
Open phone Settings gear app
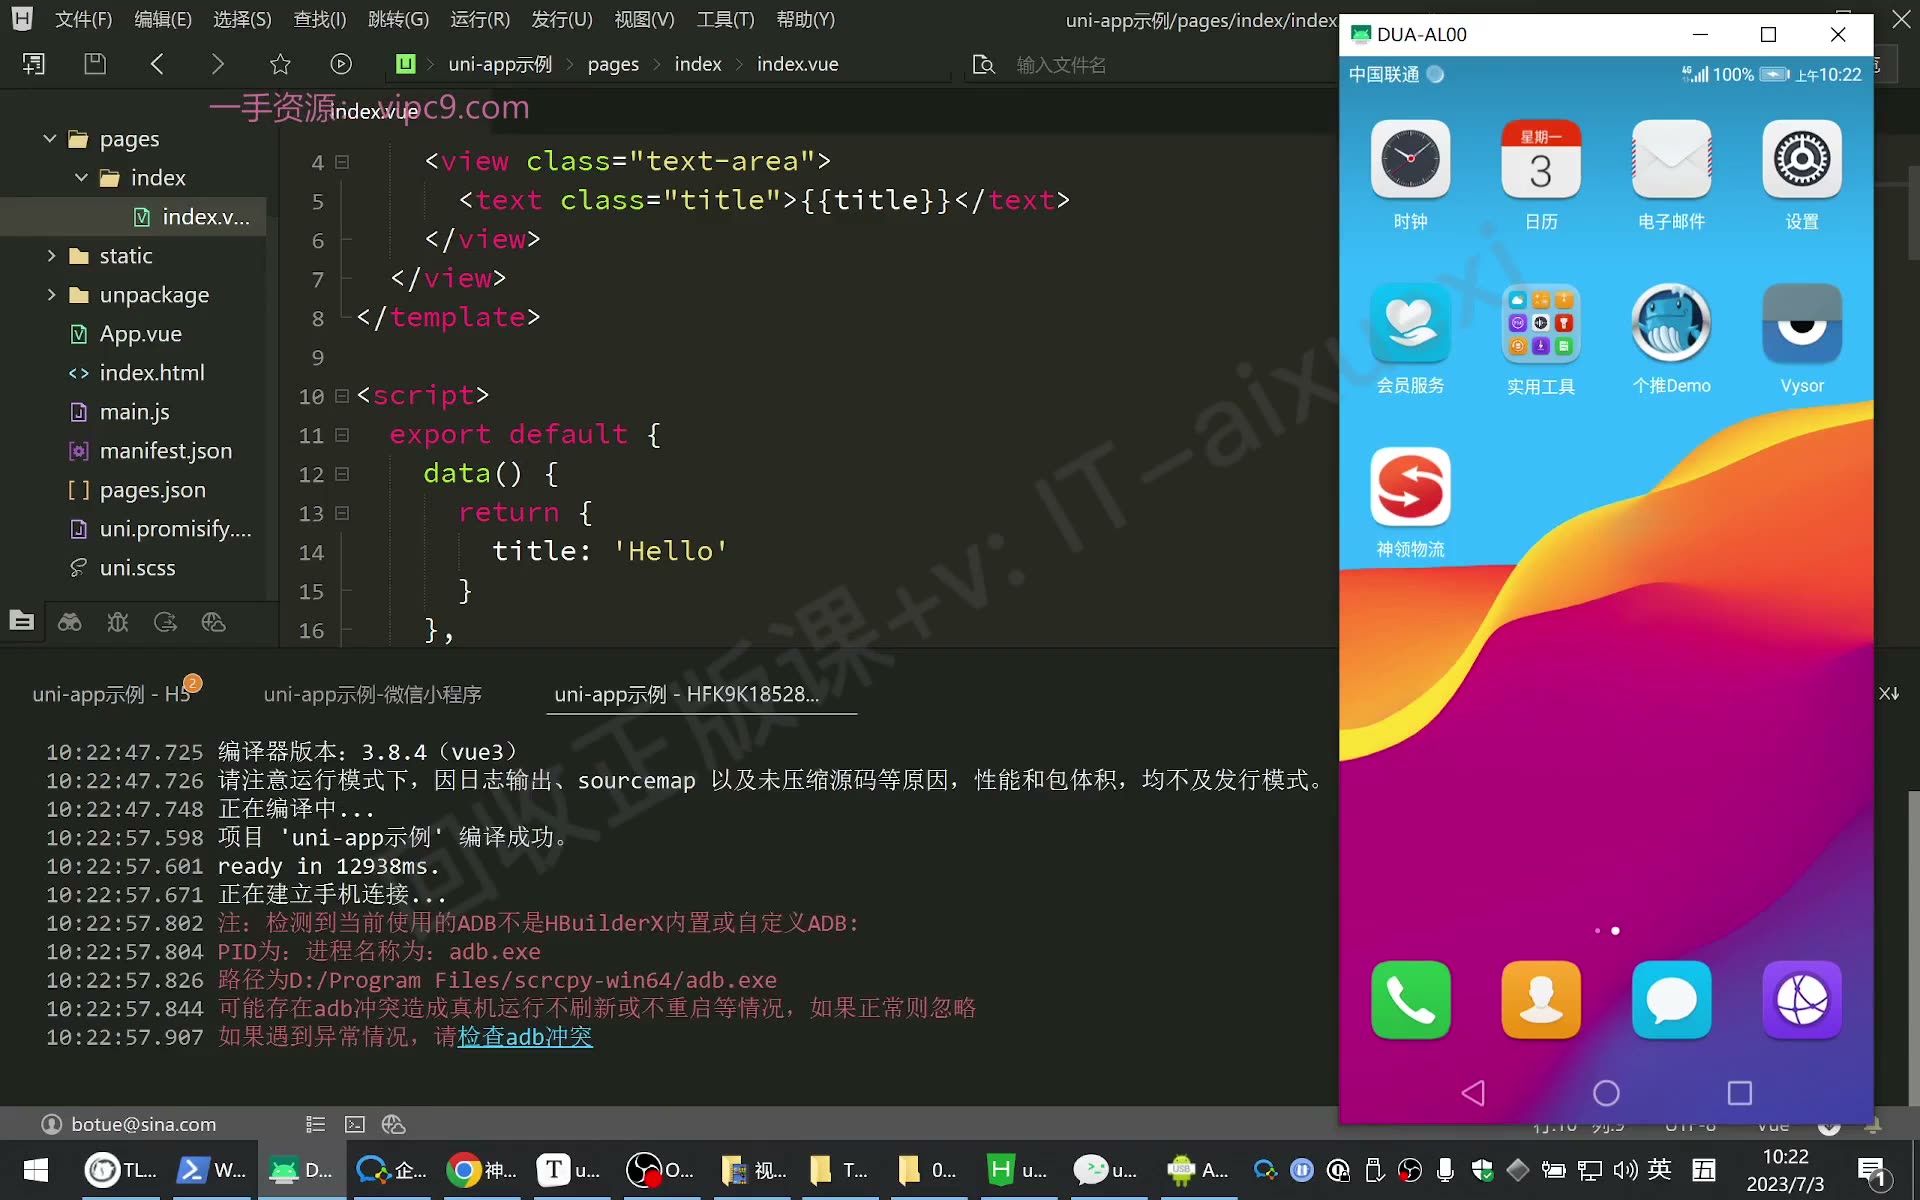pyautogui.click(x=1802, y=159)
